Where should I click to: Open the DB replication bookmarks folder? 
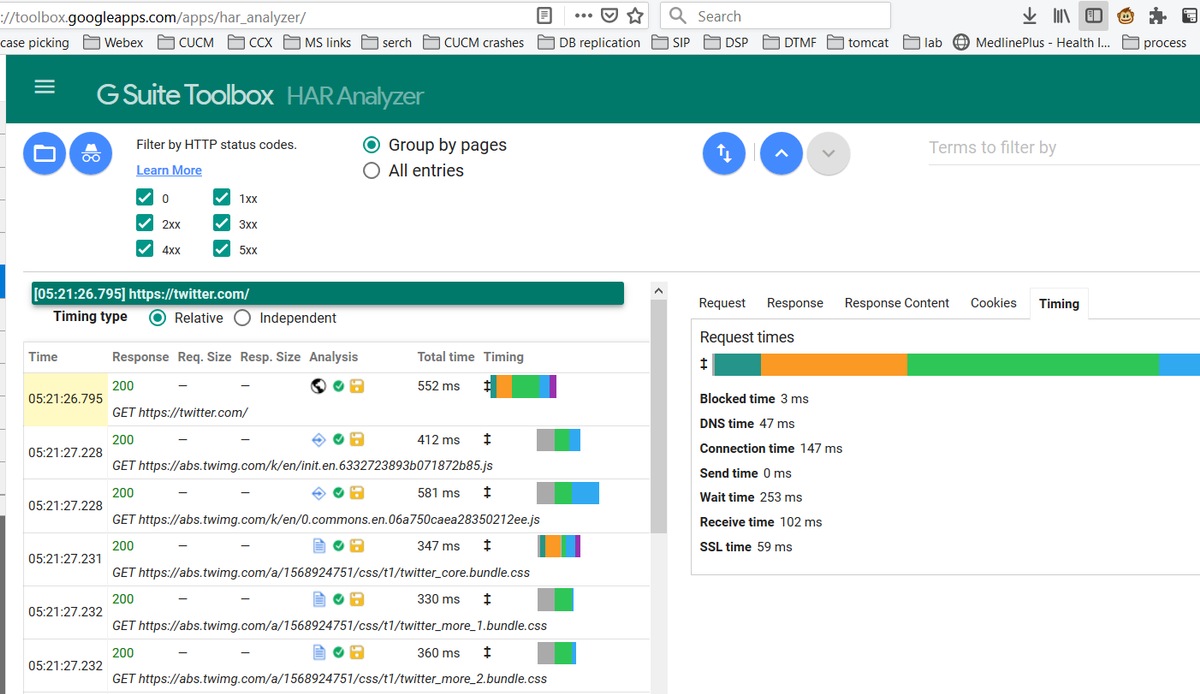pos(589,43)
